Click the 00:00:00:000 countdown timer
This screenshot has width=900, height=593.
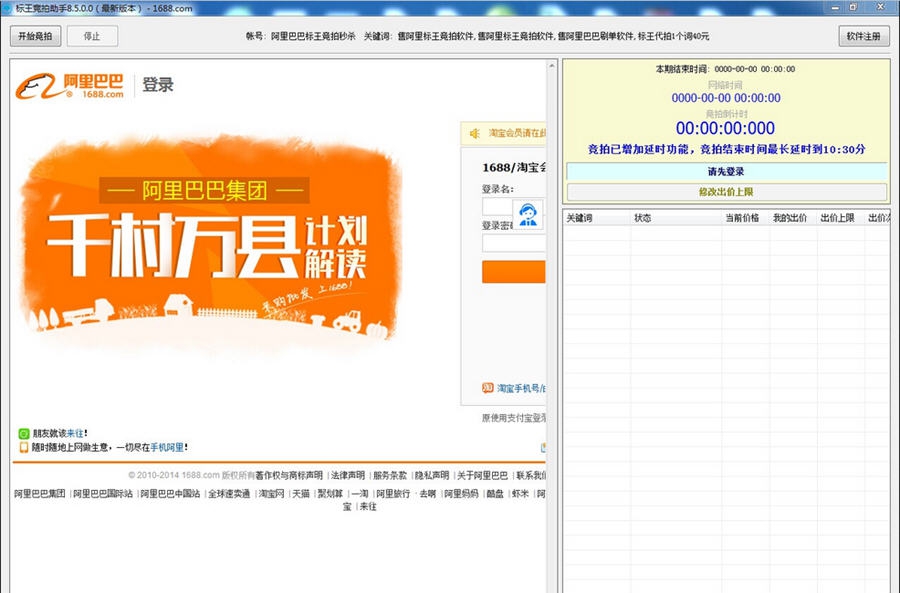726,128
